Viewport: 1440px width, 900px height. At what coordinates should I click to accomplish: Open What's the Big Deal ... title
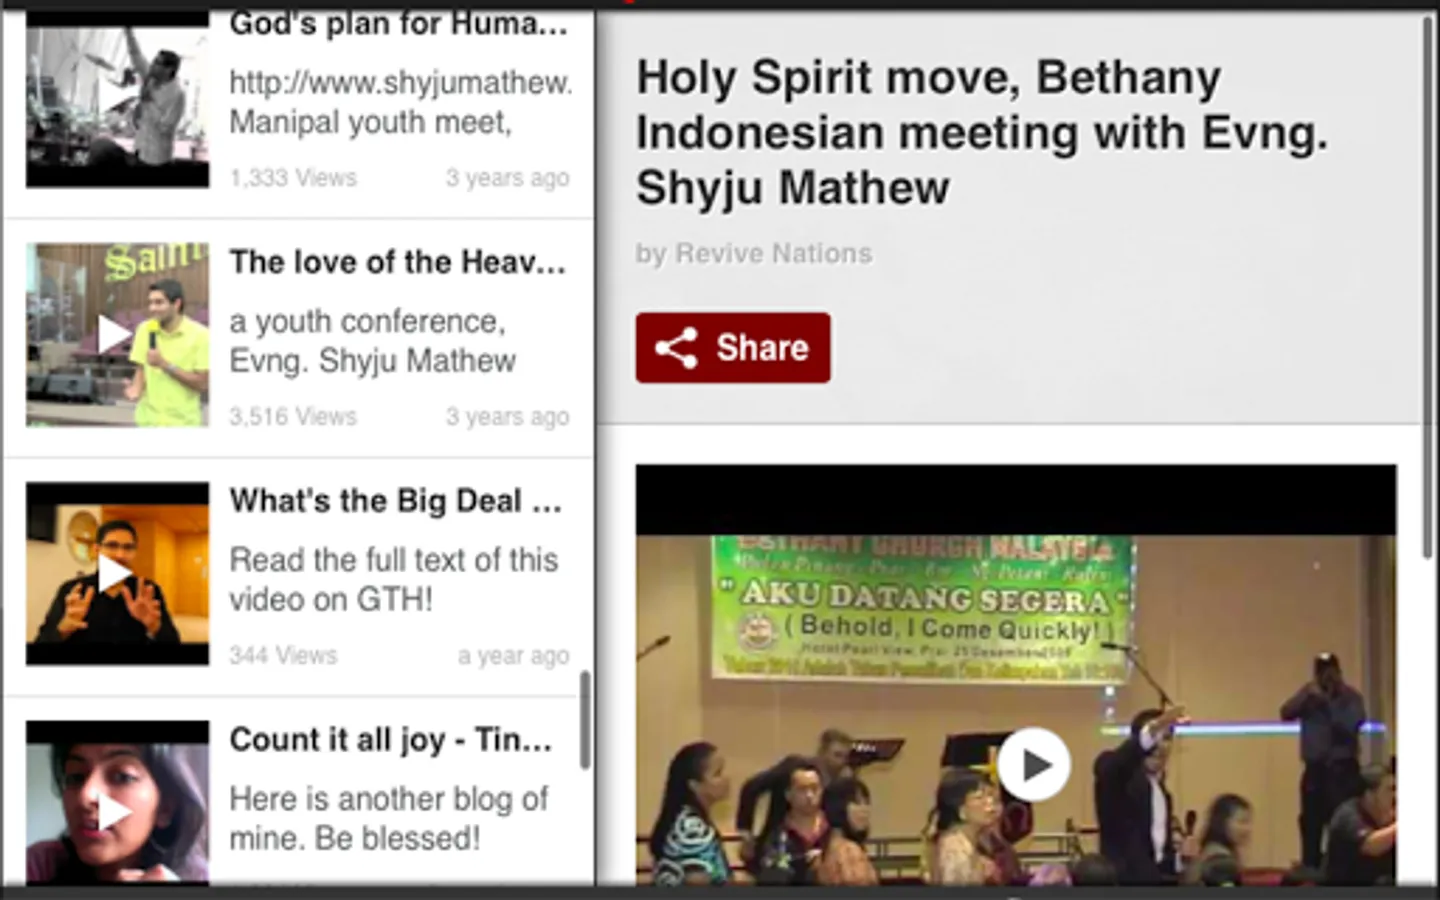395,500
